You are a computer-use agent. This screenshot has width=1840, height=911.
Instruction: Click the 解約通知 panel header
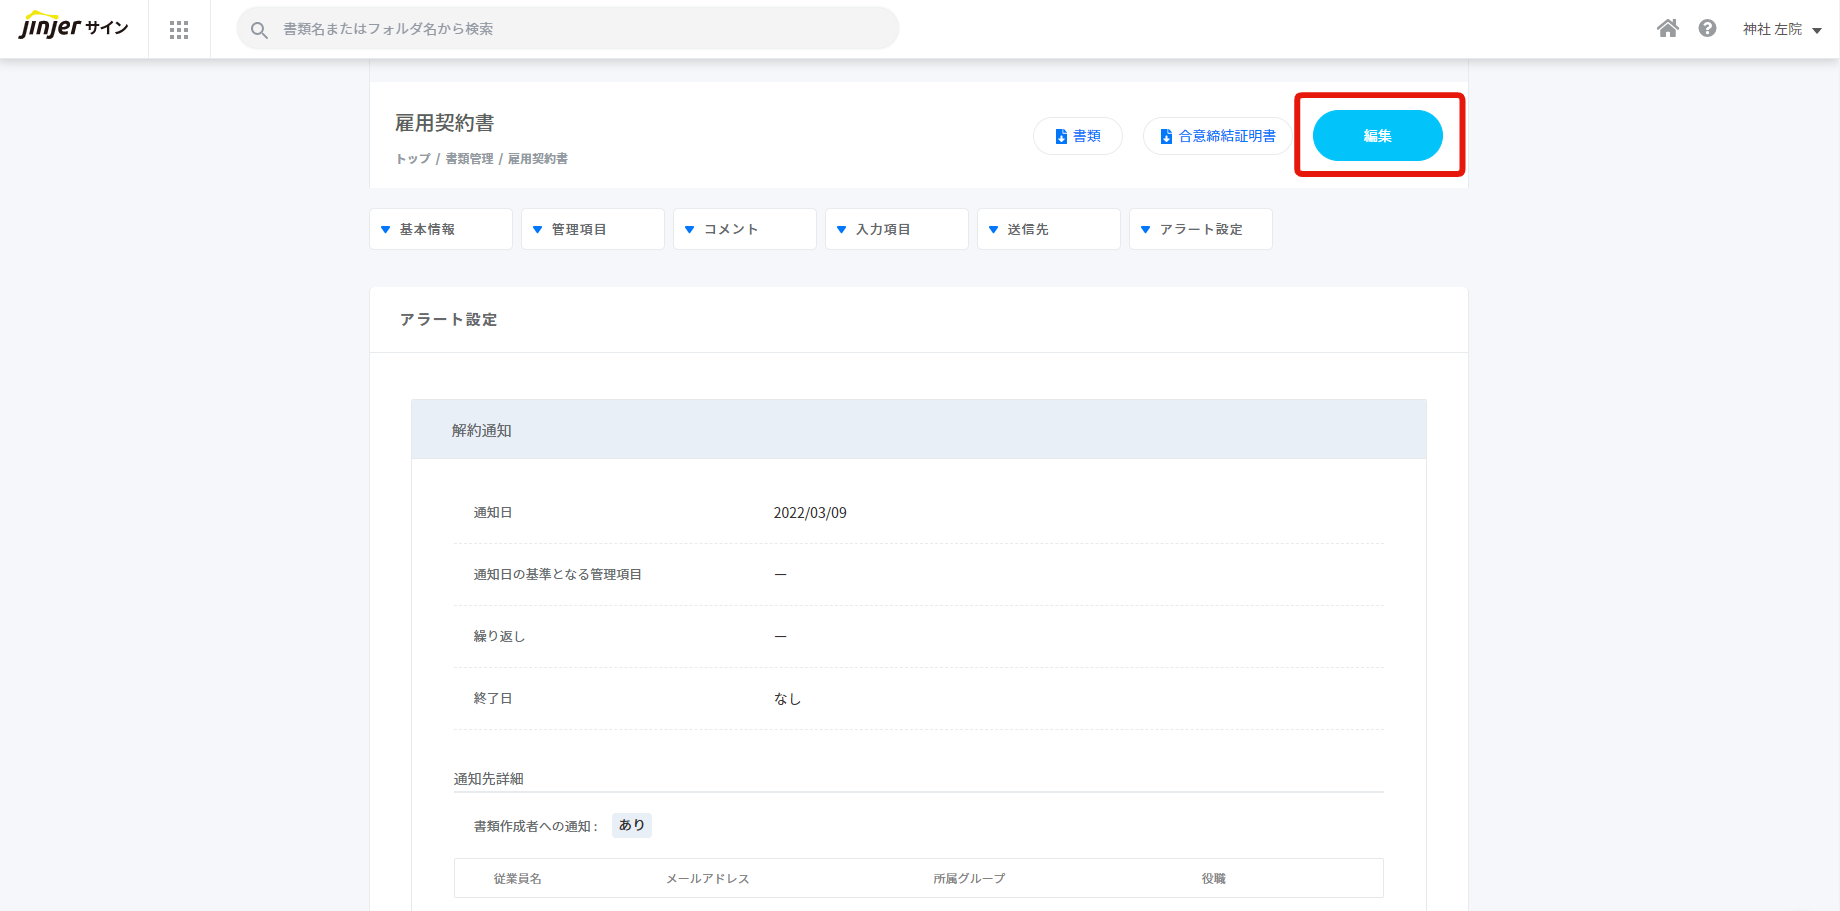click(x=918, y=430)
